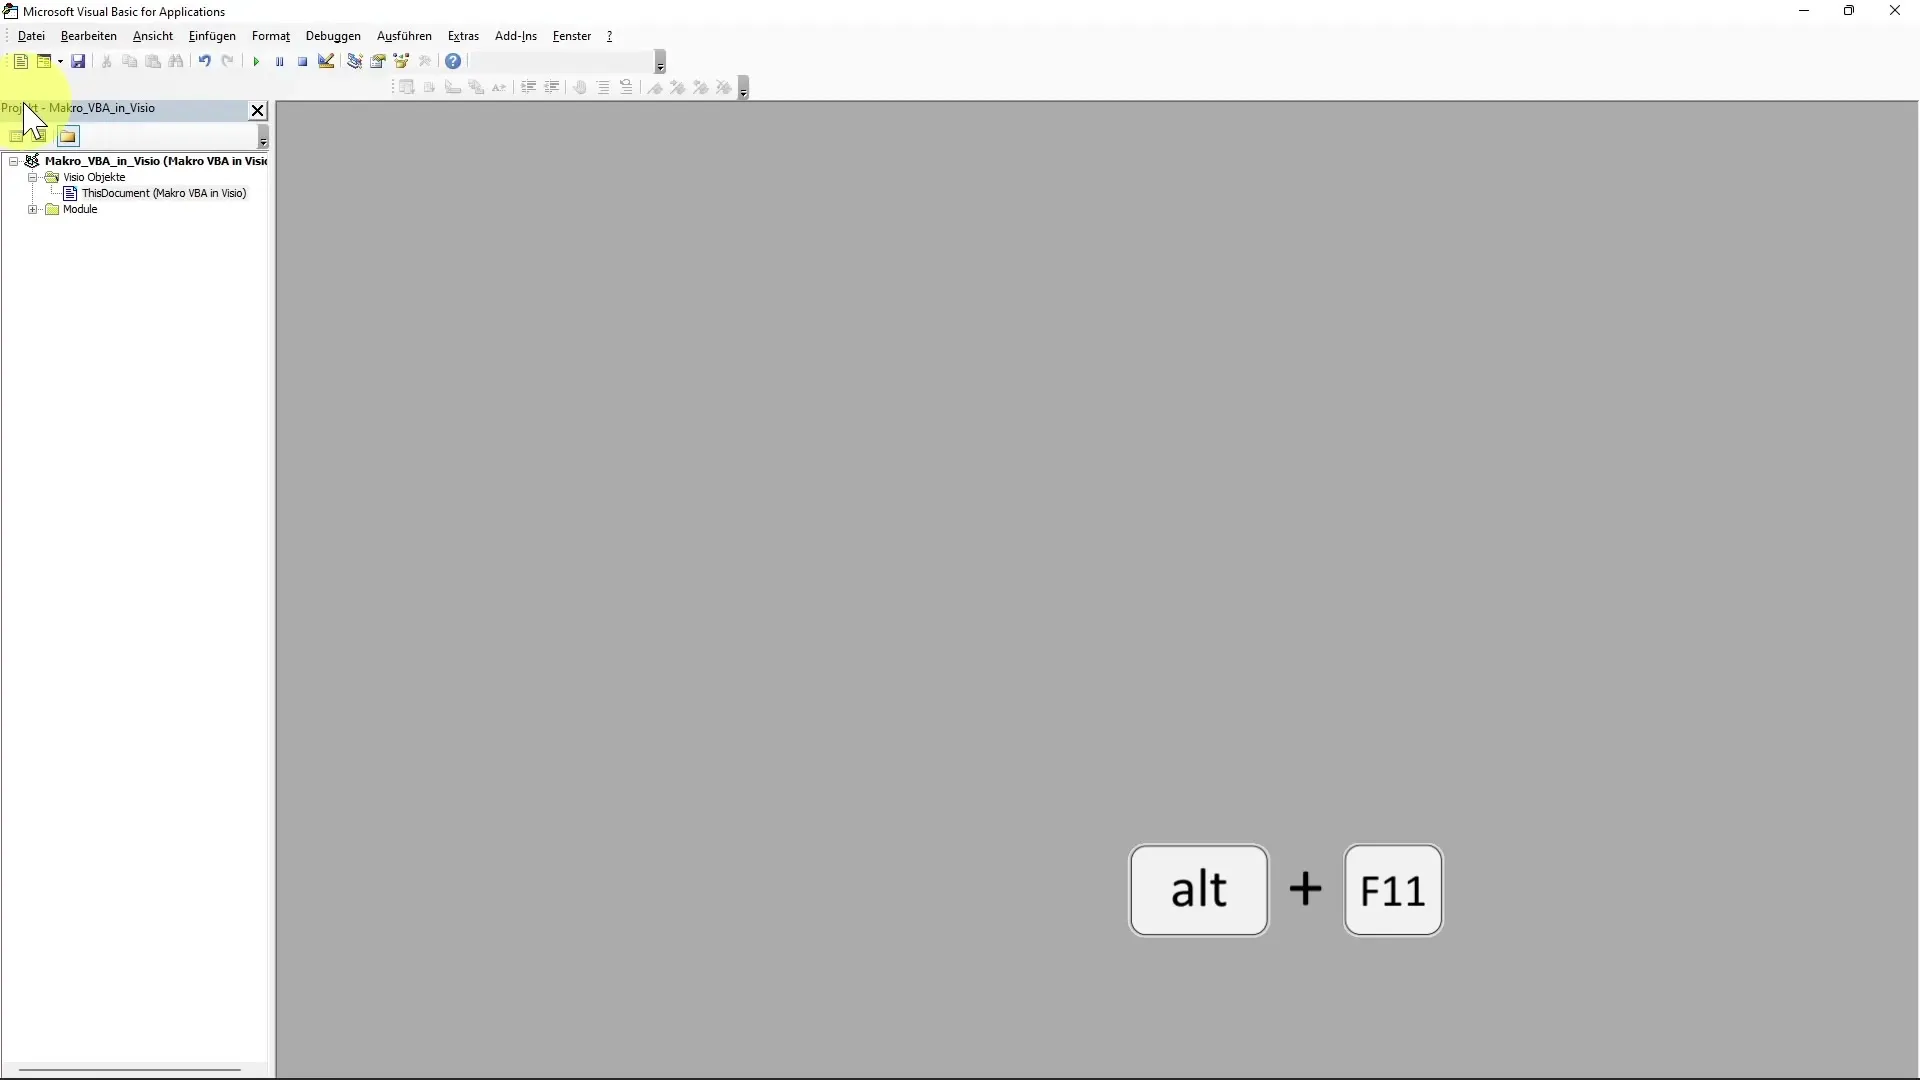Click the Reset/Stop execution icon
The height and width of the screenshot is (1080, 1920).
pos(301,62)
